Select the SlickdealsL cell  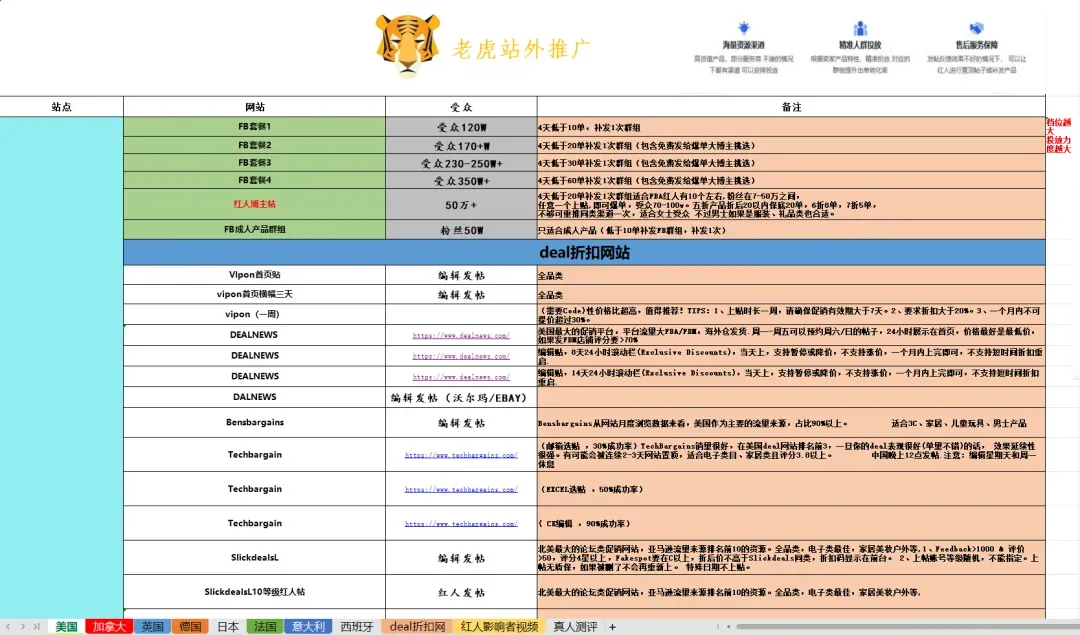click(x=254, y=558)
